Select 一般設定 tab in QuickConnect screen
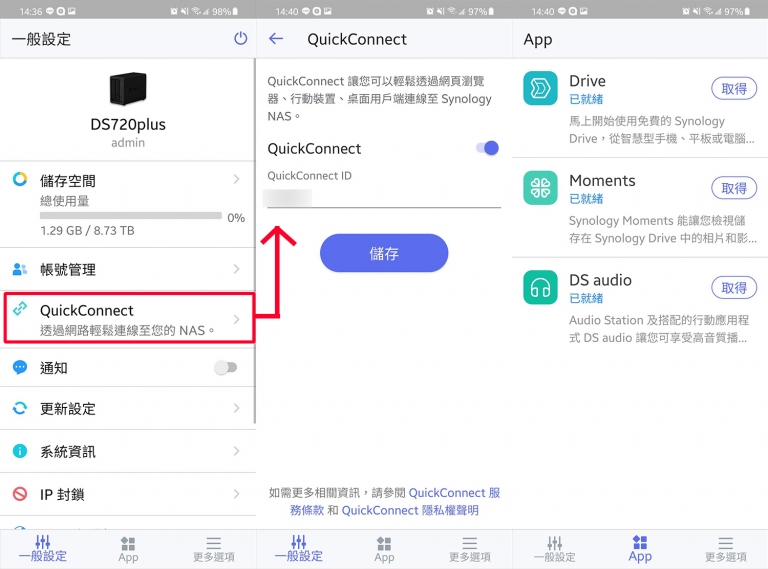768x569 pixels. click(299, 549)
